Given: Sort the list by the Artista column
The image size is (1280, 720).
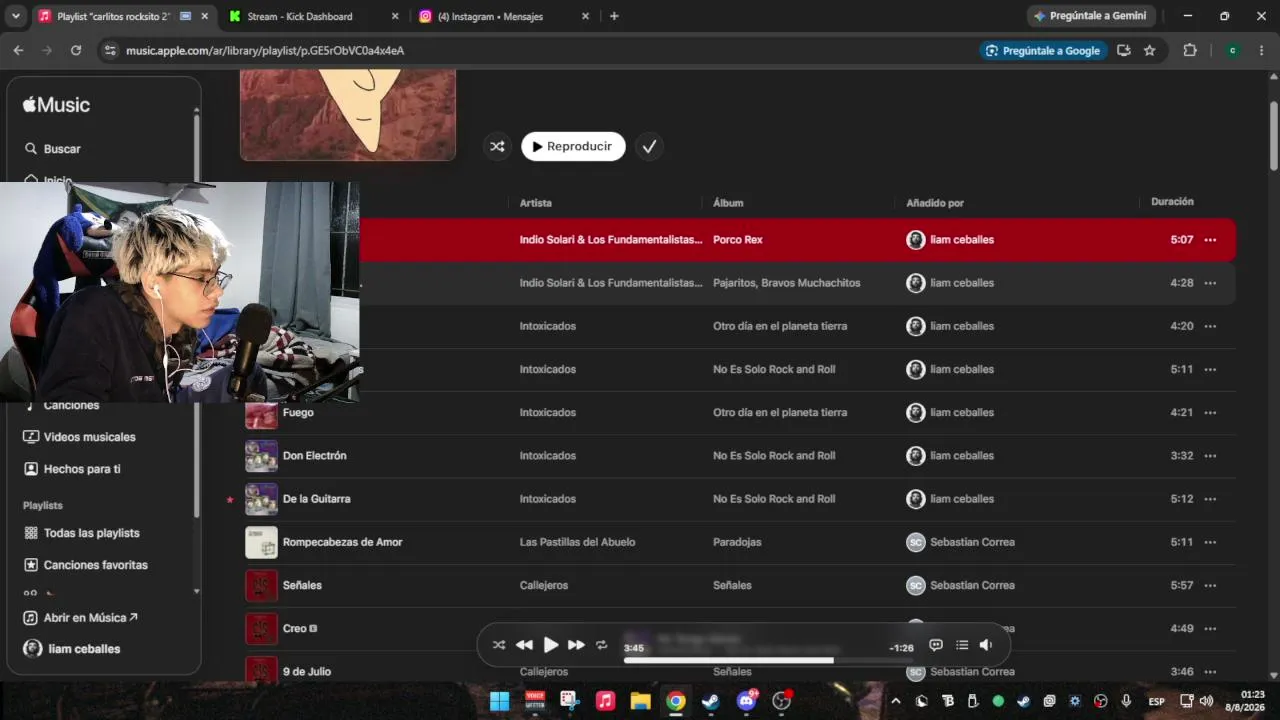Looking at the screenshot, I should click(x=535, y=203).
